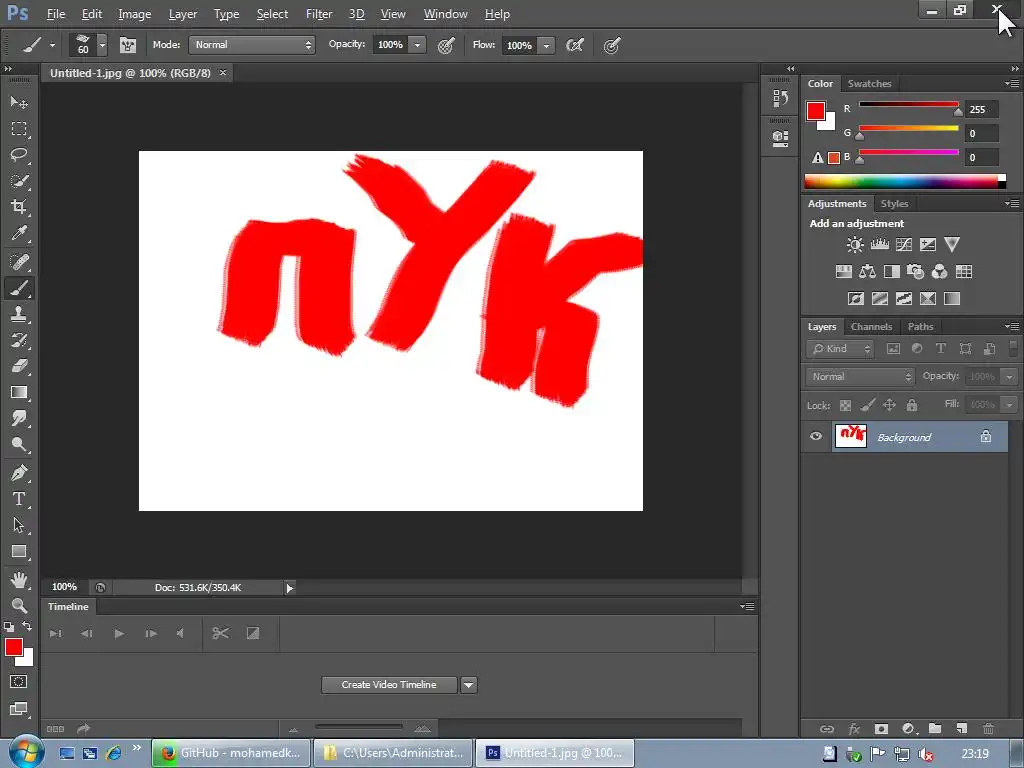Click the R channel slider

click(908, 104)
